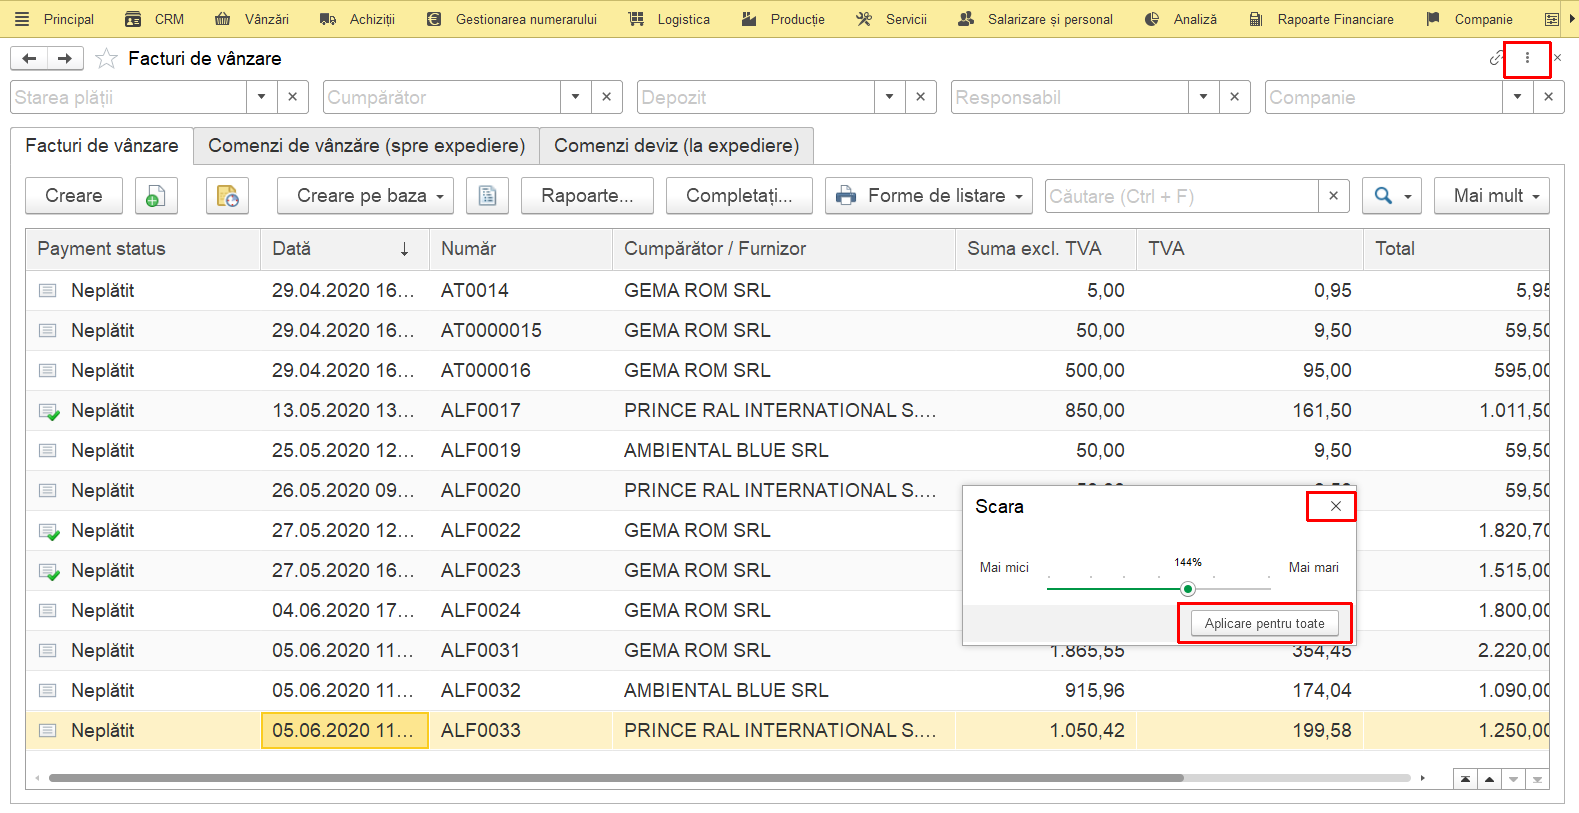The image size is (1579, 813).
Task: Click the Căutare search input field
Action: click(1182, 196)
